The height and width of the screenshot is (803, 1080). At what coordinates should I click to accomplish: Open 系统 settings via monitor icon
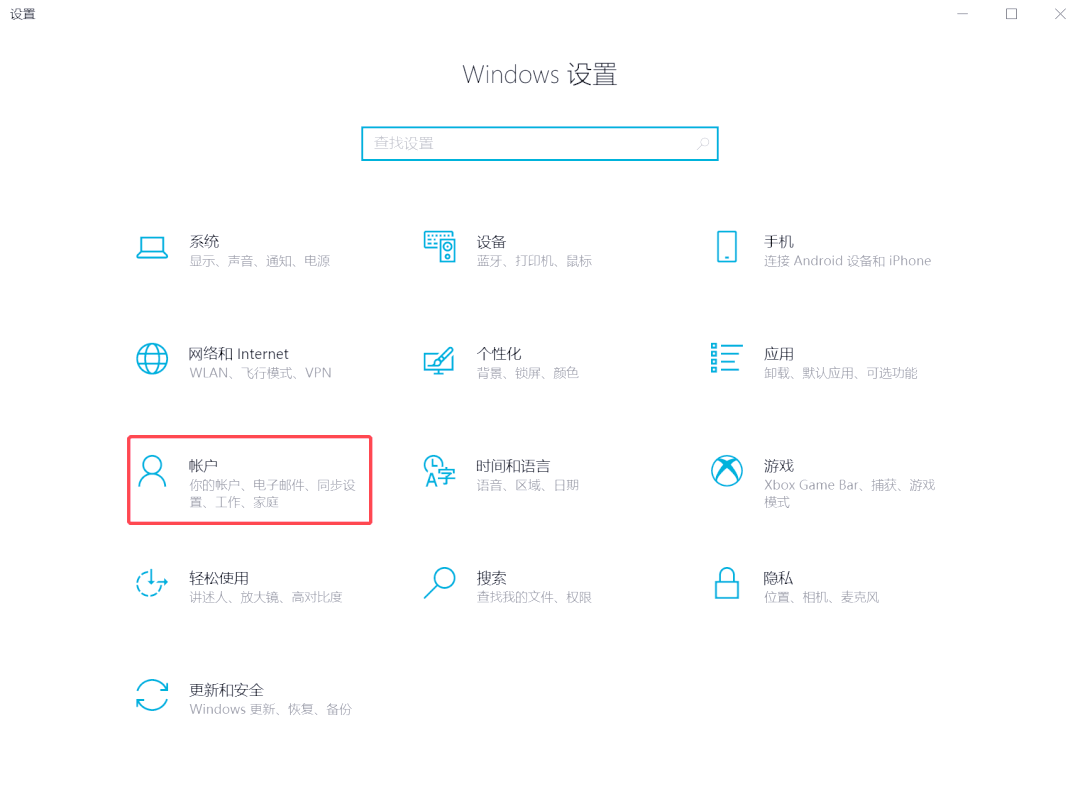[152, 249]
